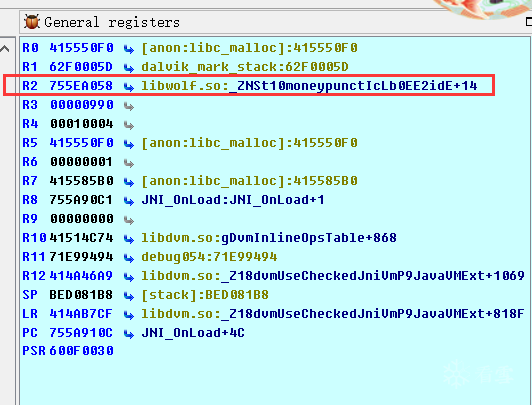Click the gray arrow beside R6

click(129, 163)
